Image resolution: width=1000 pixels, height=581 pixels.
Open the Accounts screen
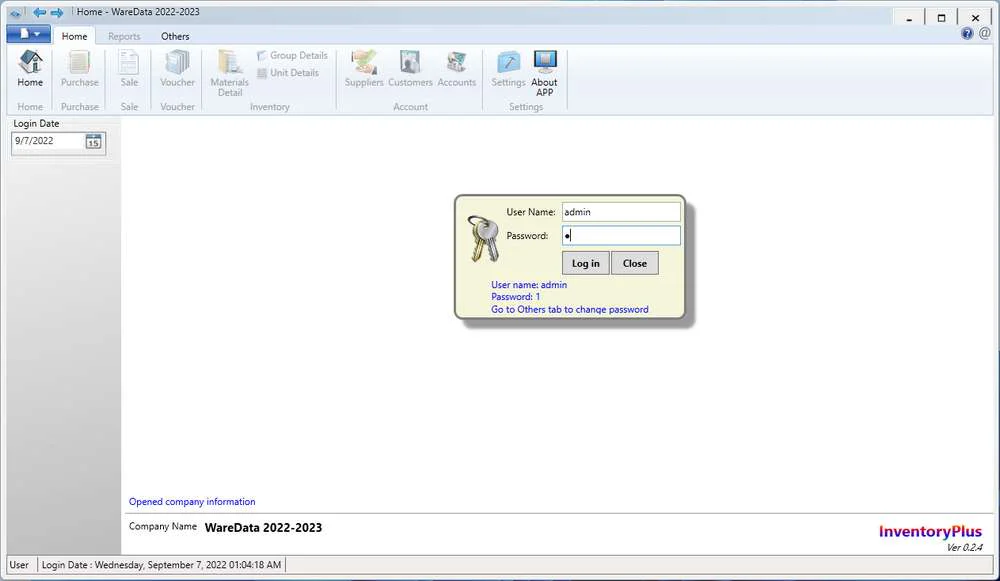coord(457,68)
